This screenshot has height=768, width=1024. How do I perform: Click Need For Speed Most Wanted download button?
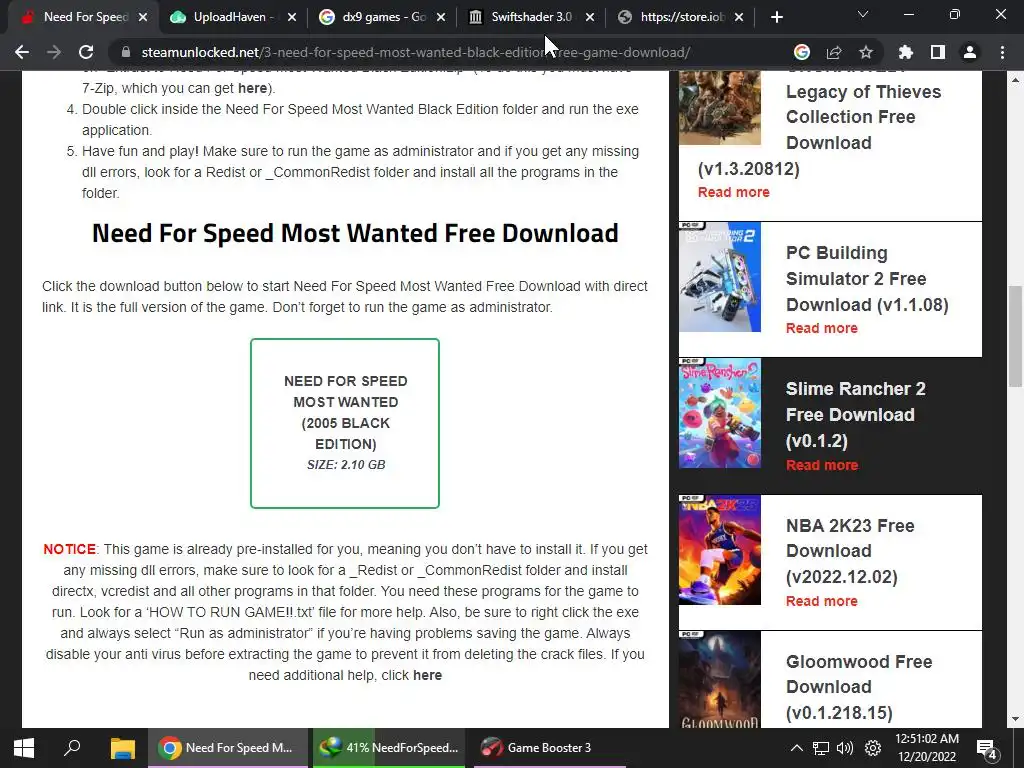[345, 423]
